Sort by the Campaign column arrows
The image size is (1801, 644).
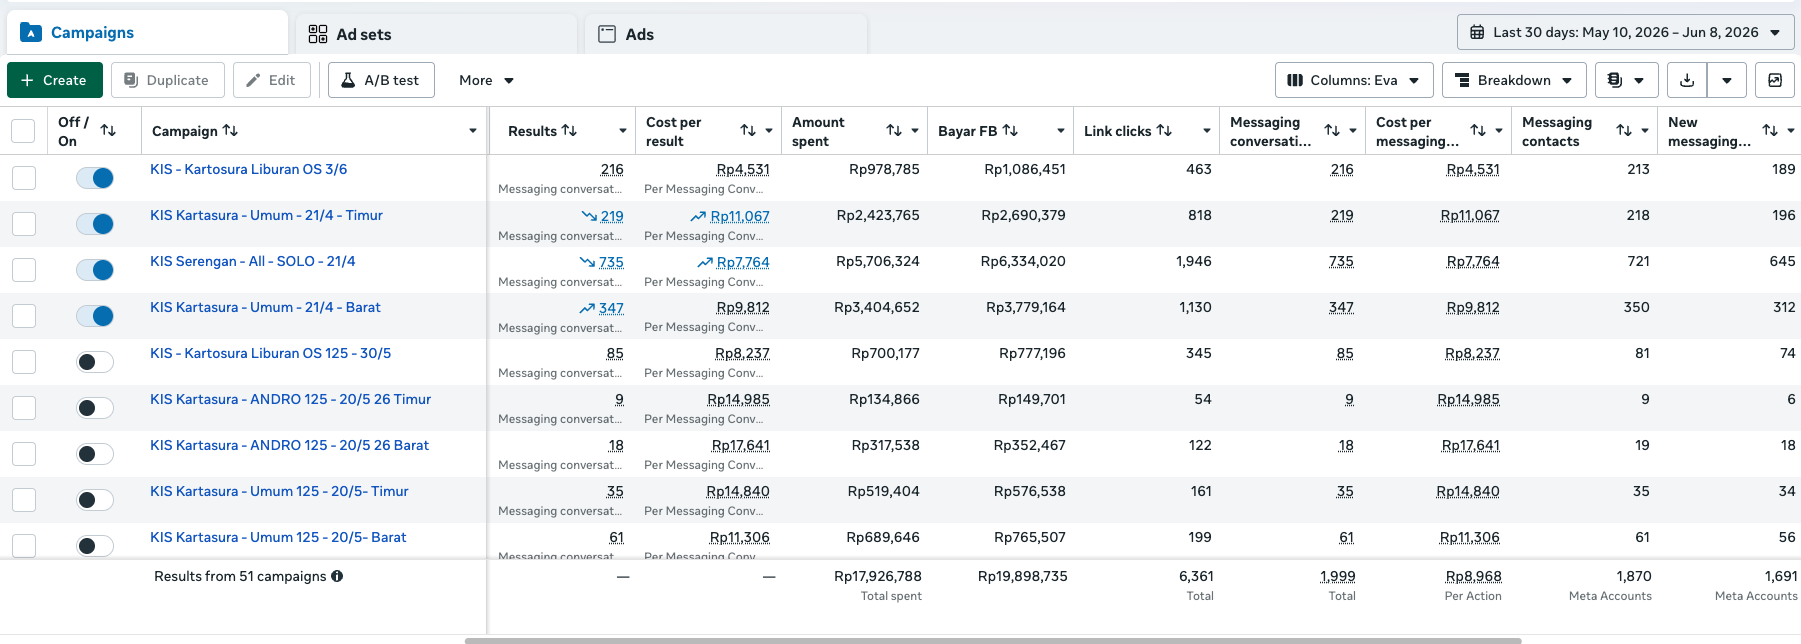click(230, 131)
